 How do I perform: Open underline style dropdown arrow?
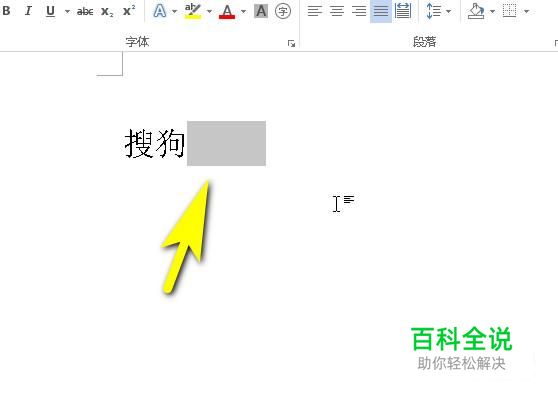coord(67,11)
